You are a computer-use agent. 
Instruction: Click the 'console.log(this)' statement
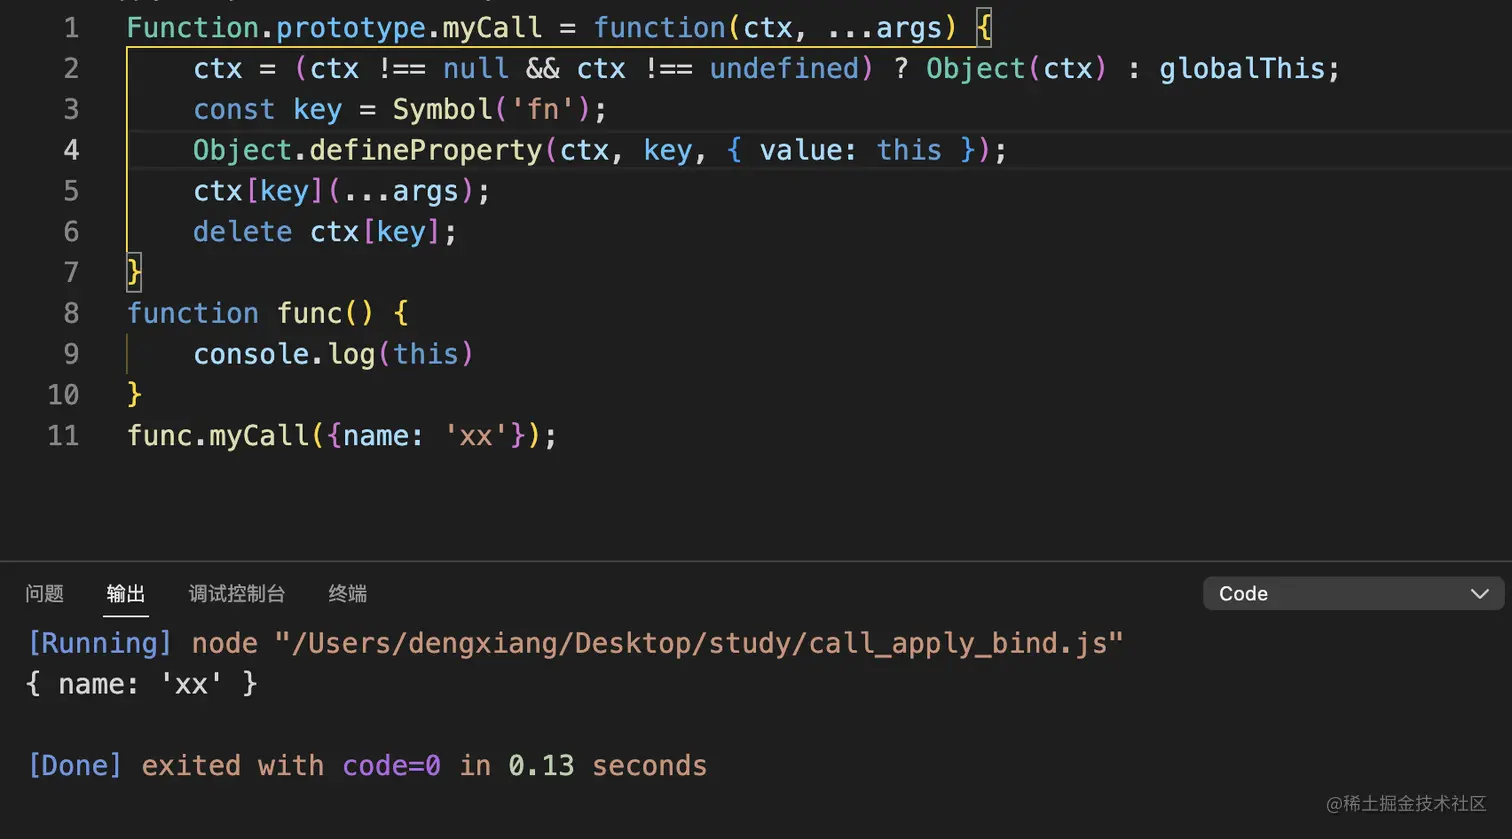point(333,354)
